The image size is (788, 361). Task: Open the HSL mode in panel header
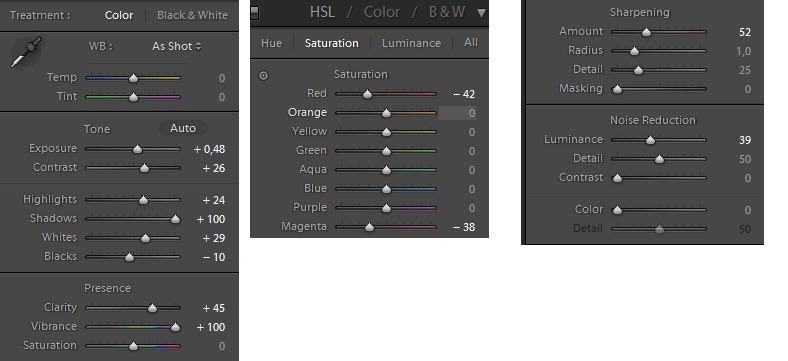coord(322,12)
